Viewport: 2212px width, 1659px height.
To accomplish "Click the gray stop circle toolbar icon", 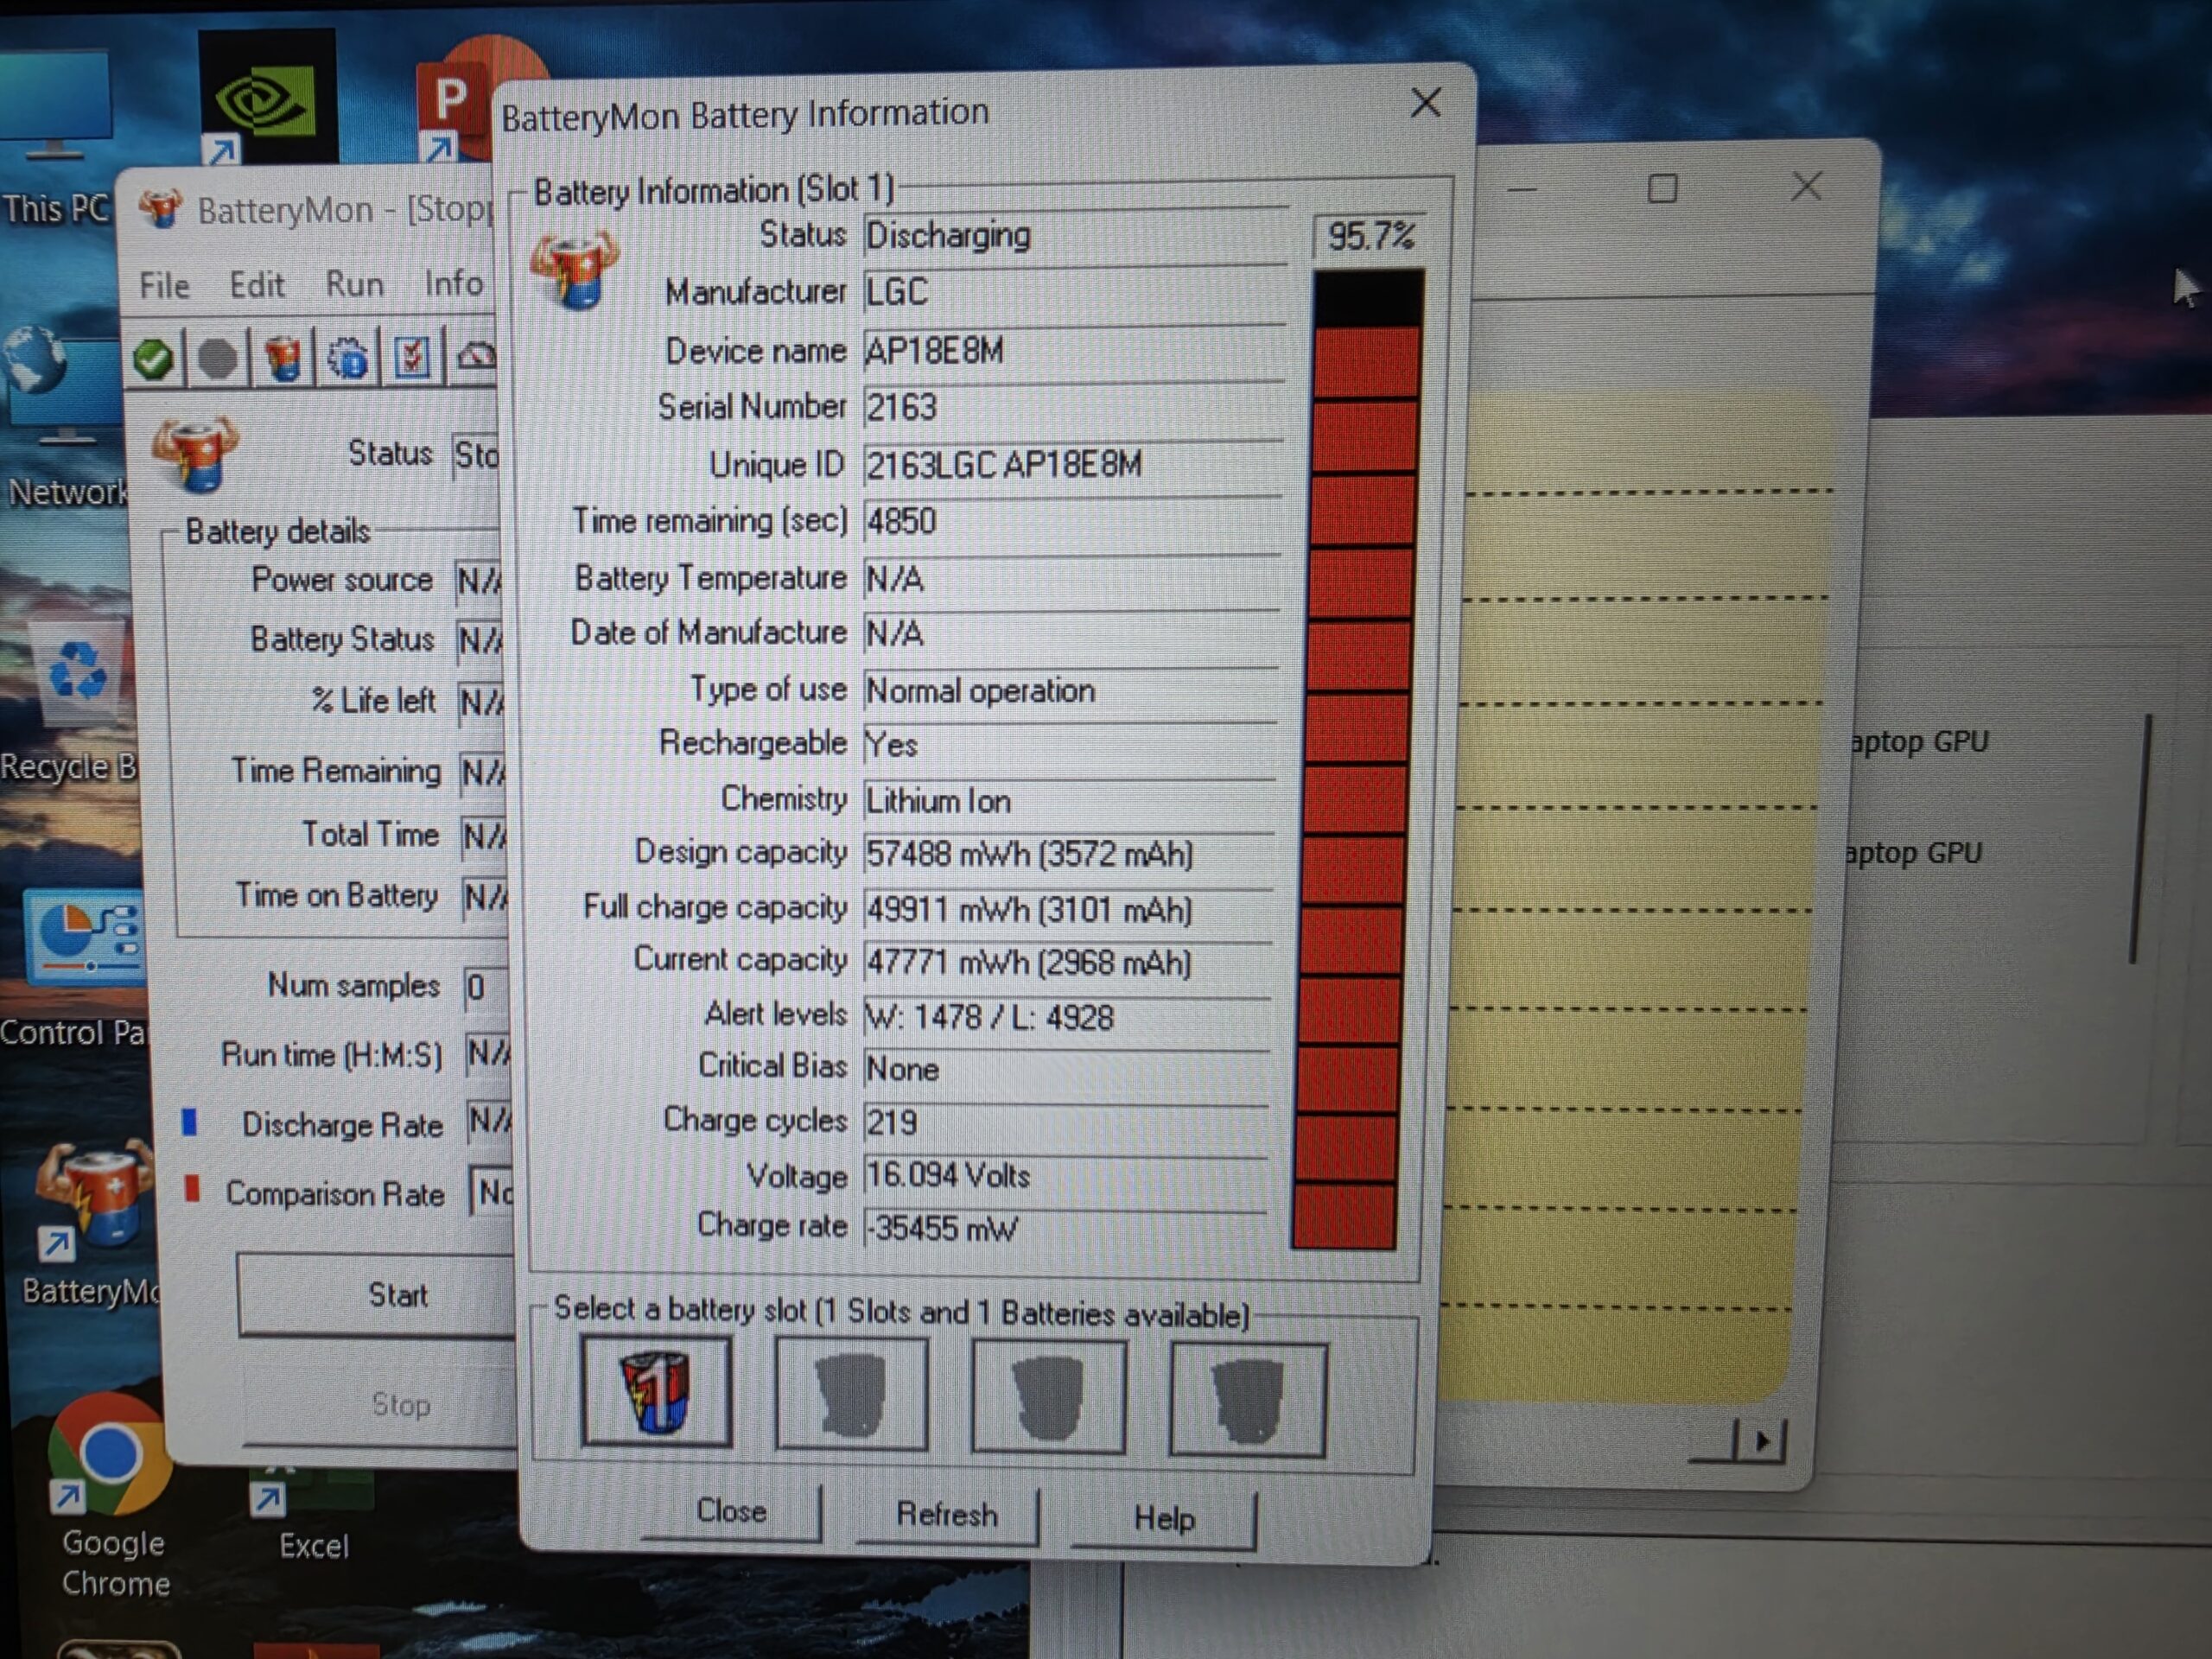I will coord(217,359).
